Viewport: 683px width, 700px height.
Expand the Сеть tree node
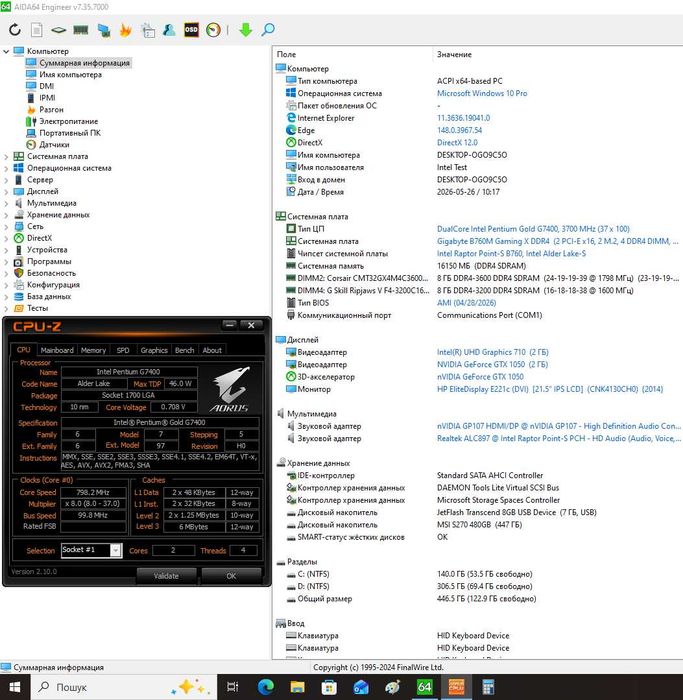pos(6,226)
